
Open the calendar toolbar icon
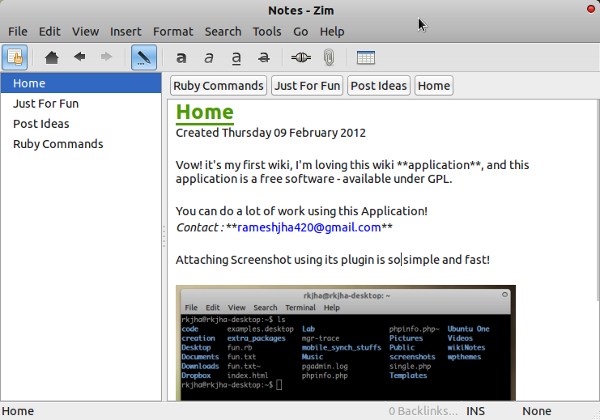[x=365, y=57]
